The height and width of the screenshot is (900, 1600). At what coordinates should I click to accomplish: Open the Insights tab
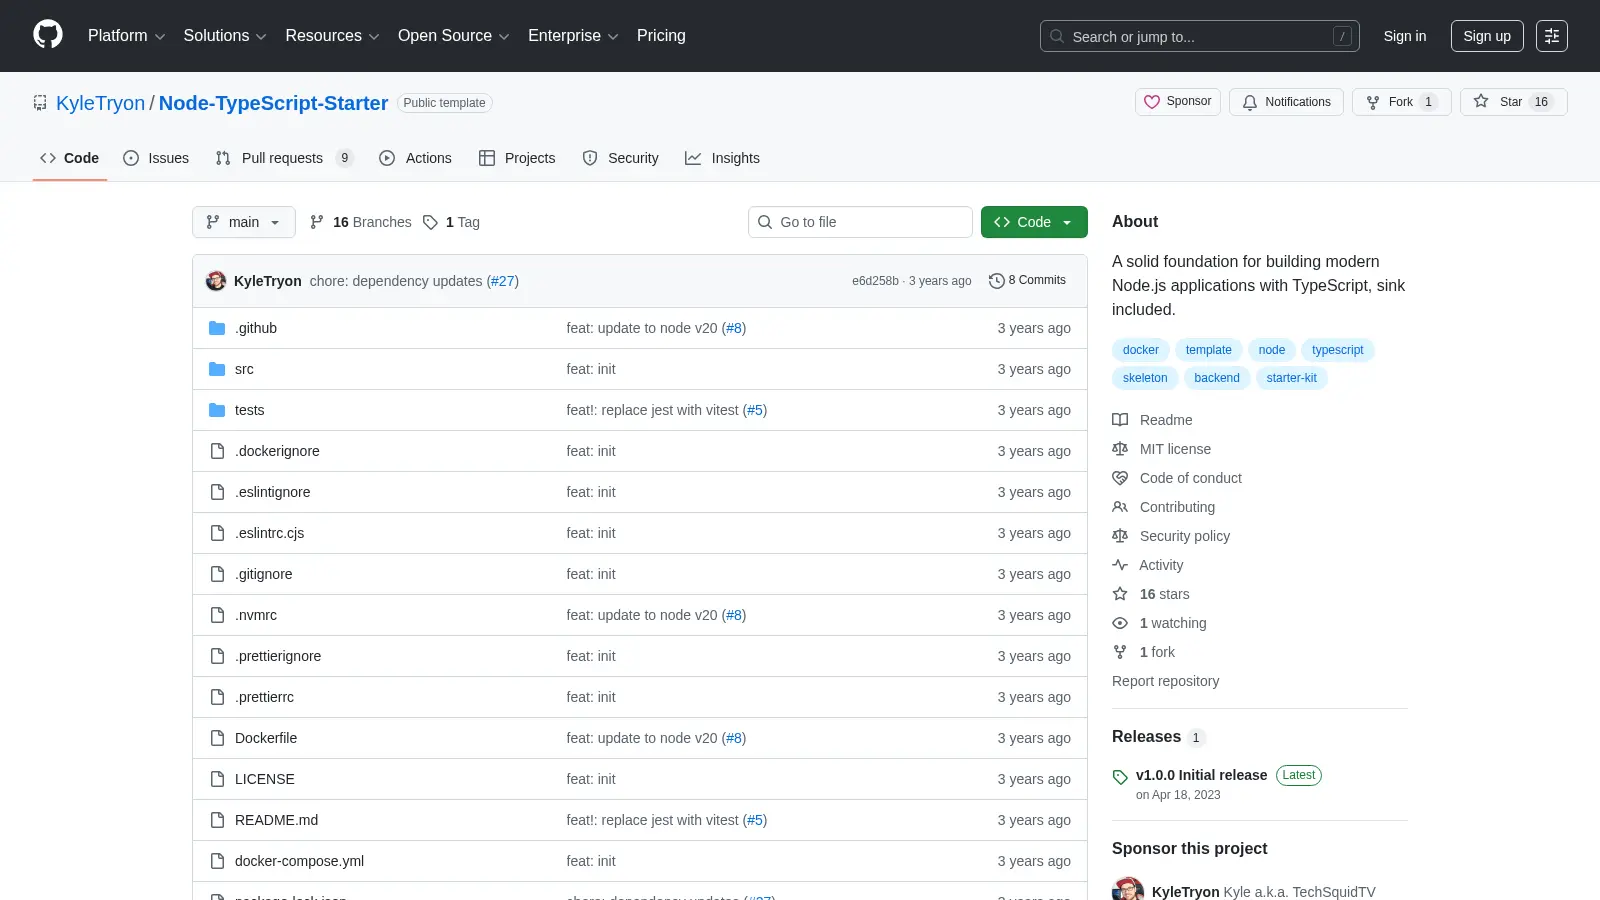click(x=722, y=158)
